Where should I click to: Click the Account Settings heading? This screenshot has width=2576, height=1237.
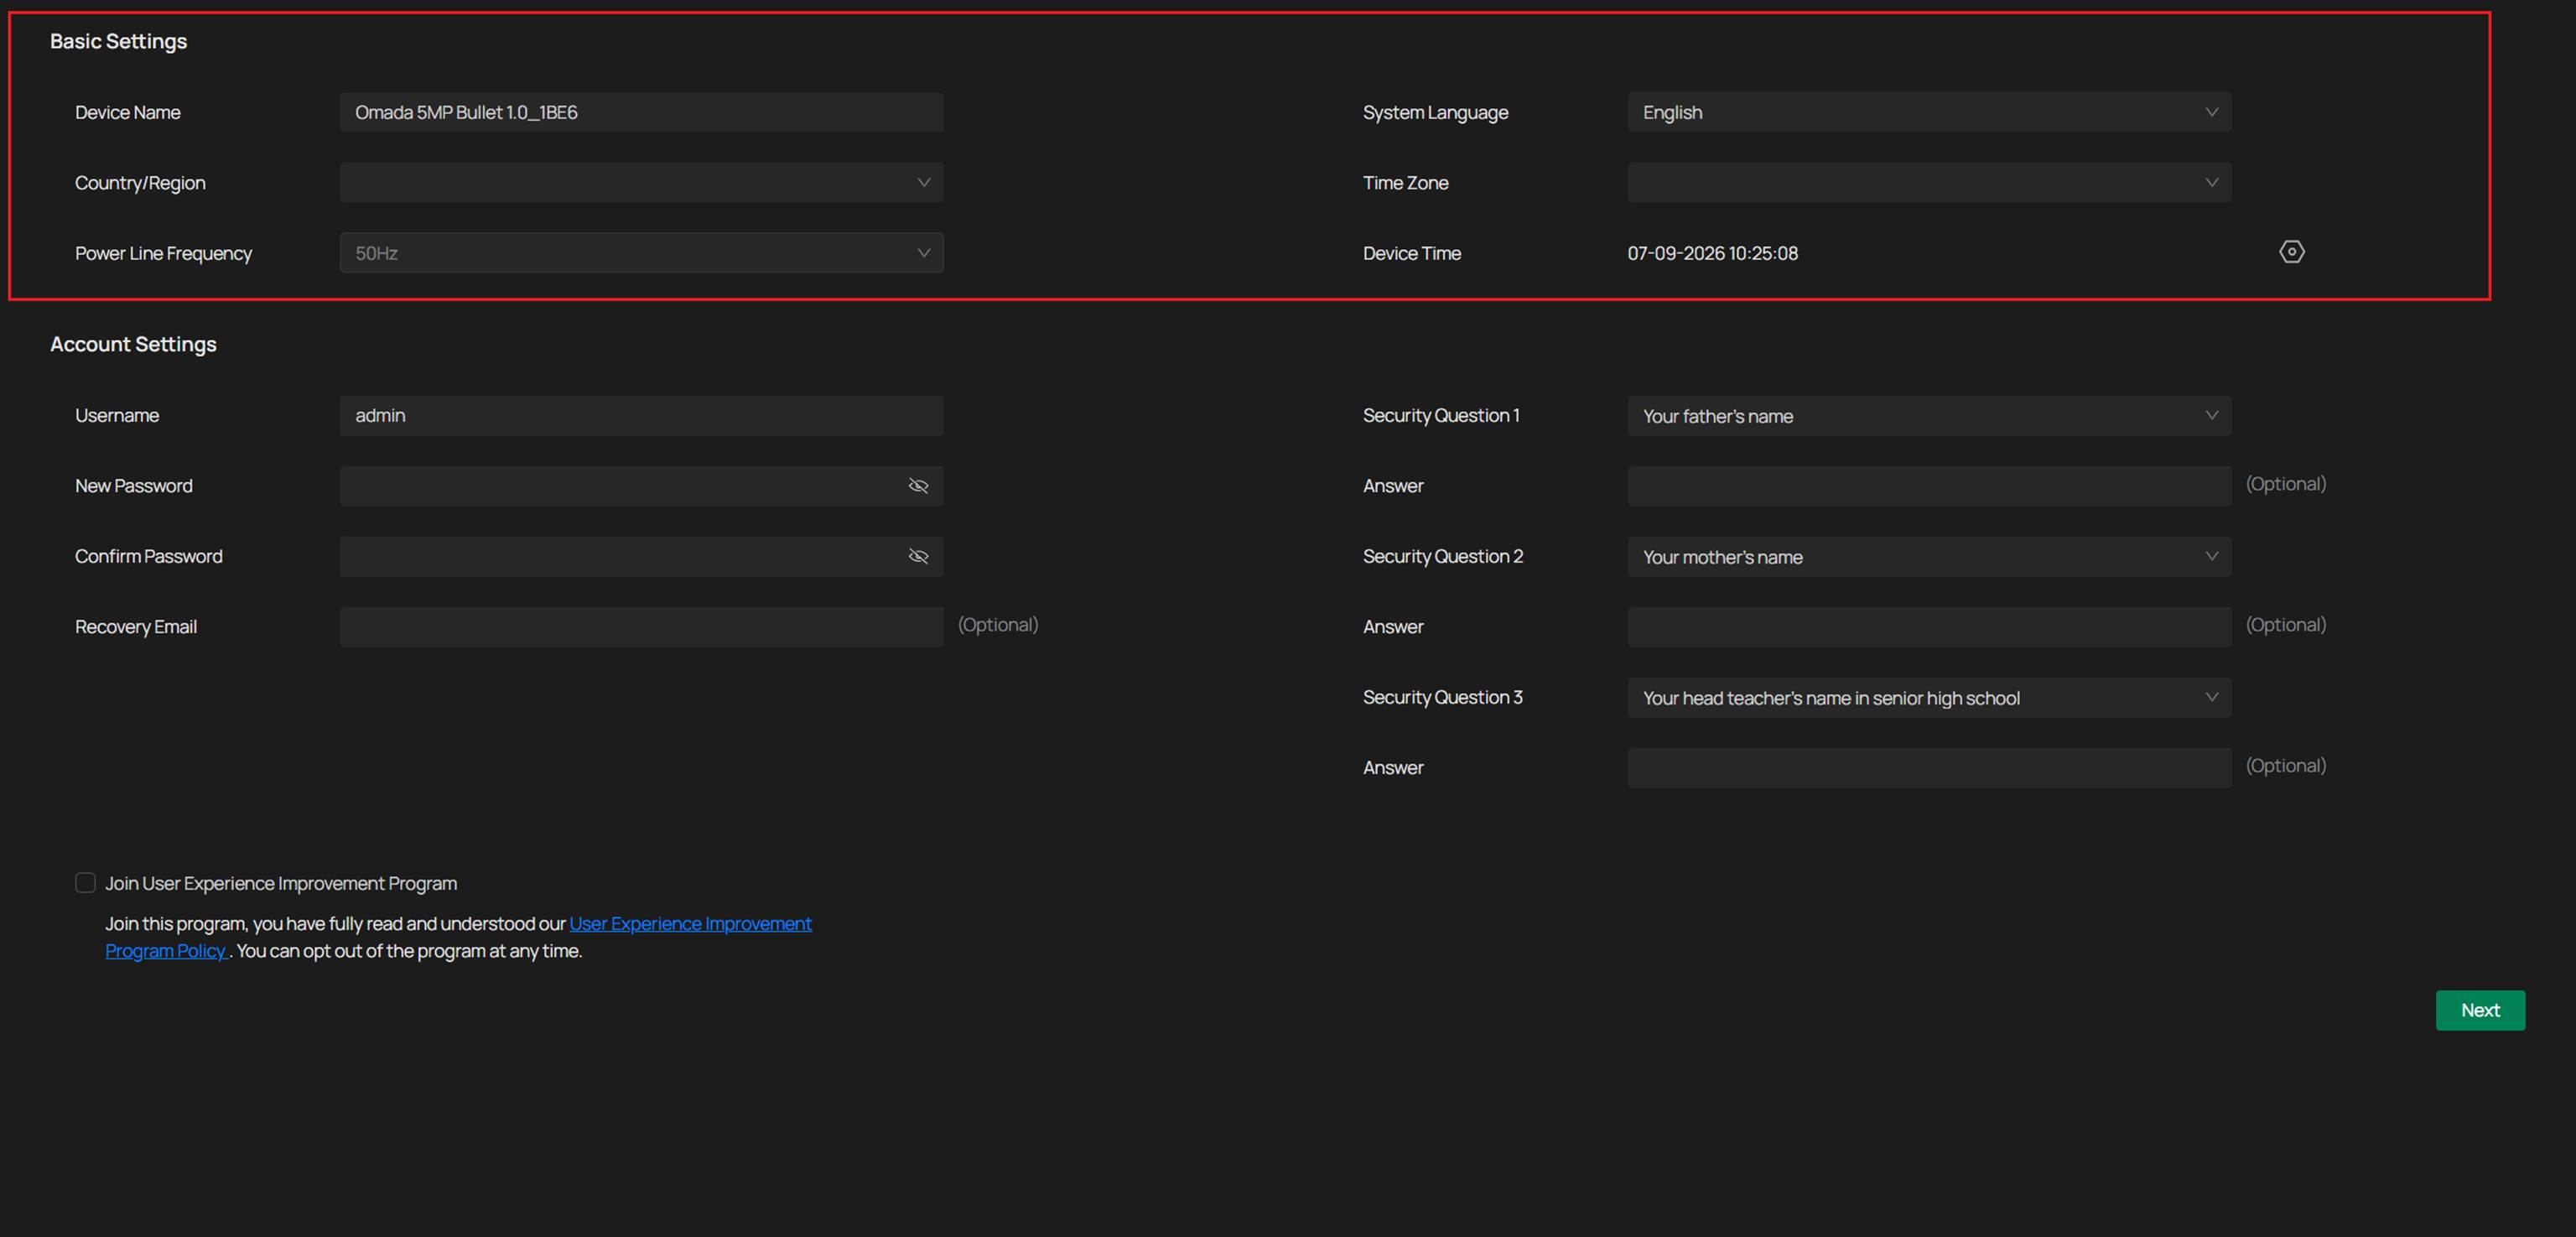point(133,344)
